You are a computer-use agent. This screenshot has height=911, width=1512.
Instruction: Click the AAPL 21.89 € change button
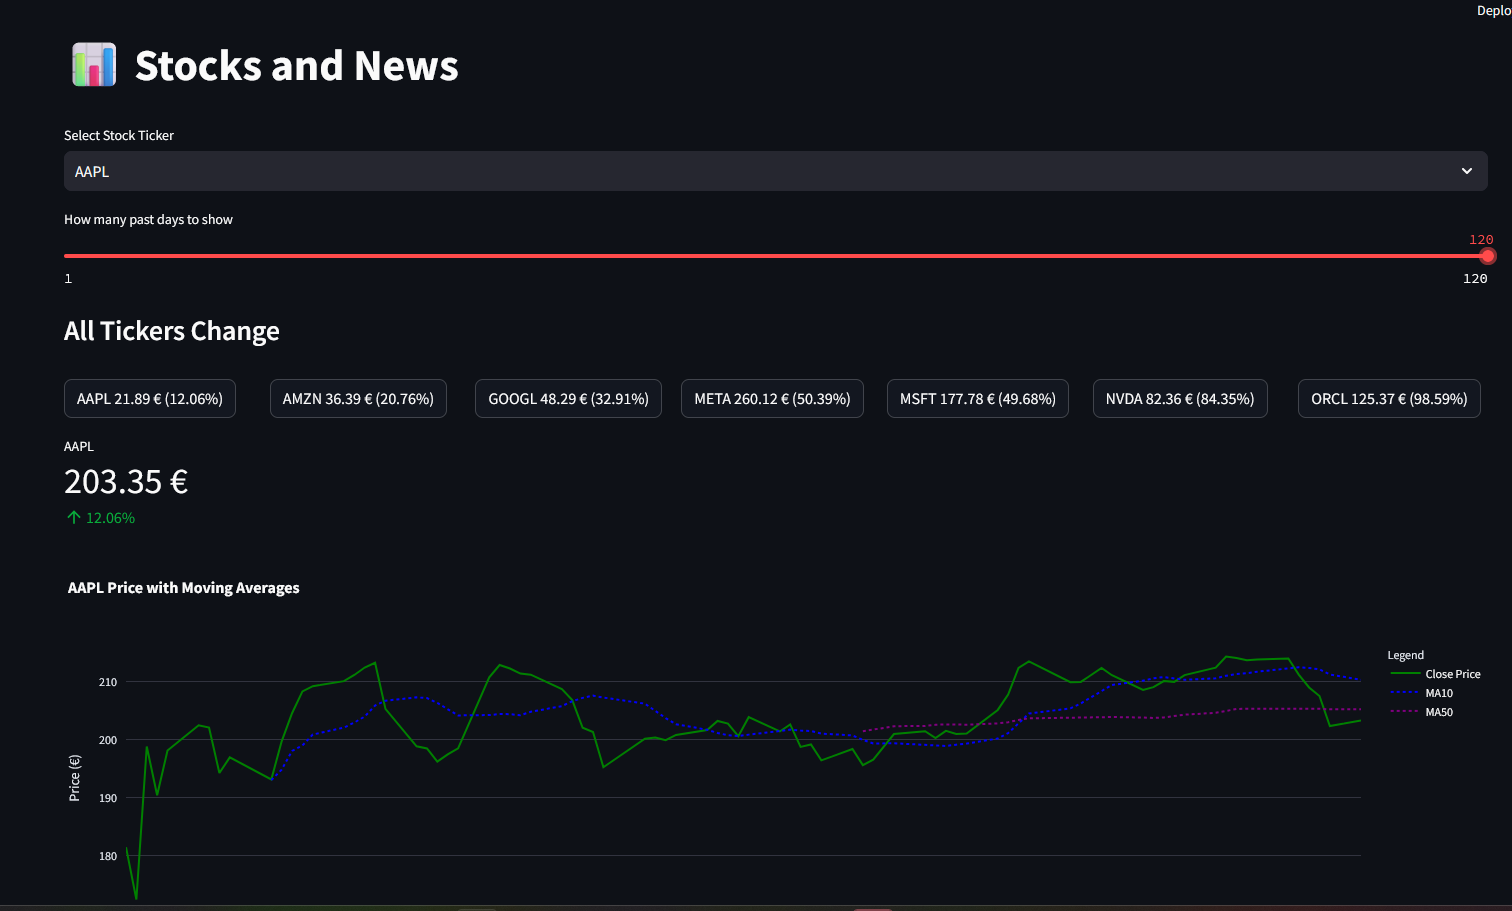click(150, 398)
